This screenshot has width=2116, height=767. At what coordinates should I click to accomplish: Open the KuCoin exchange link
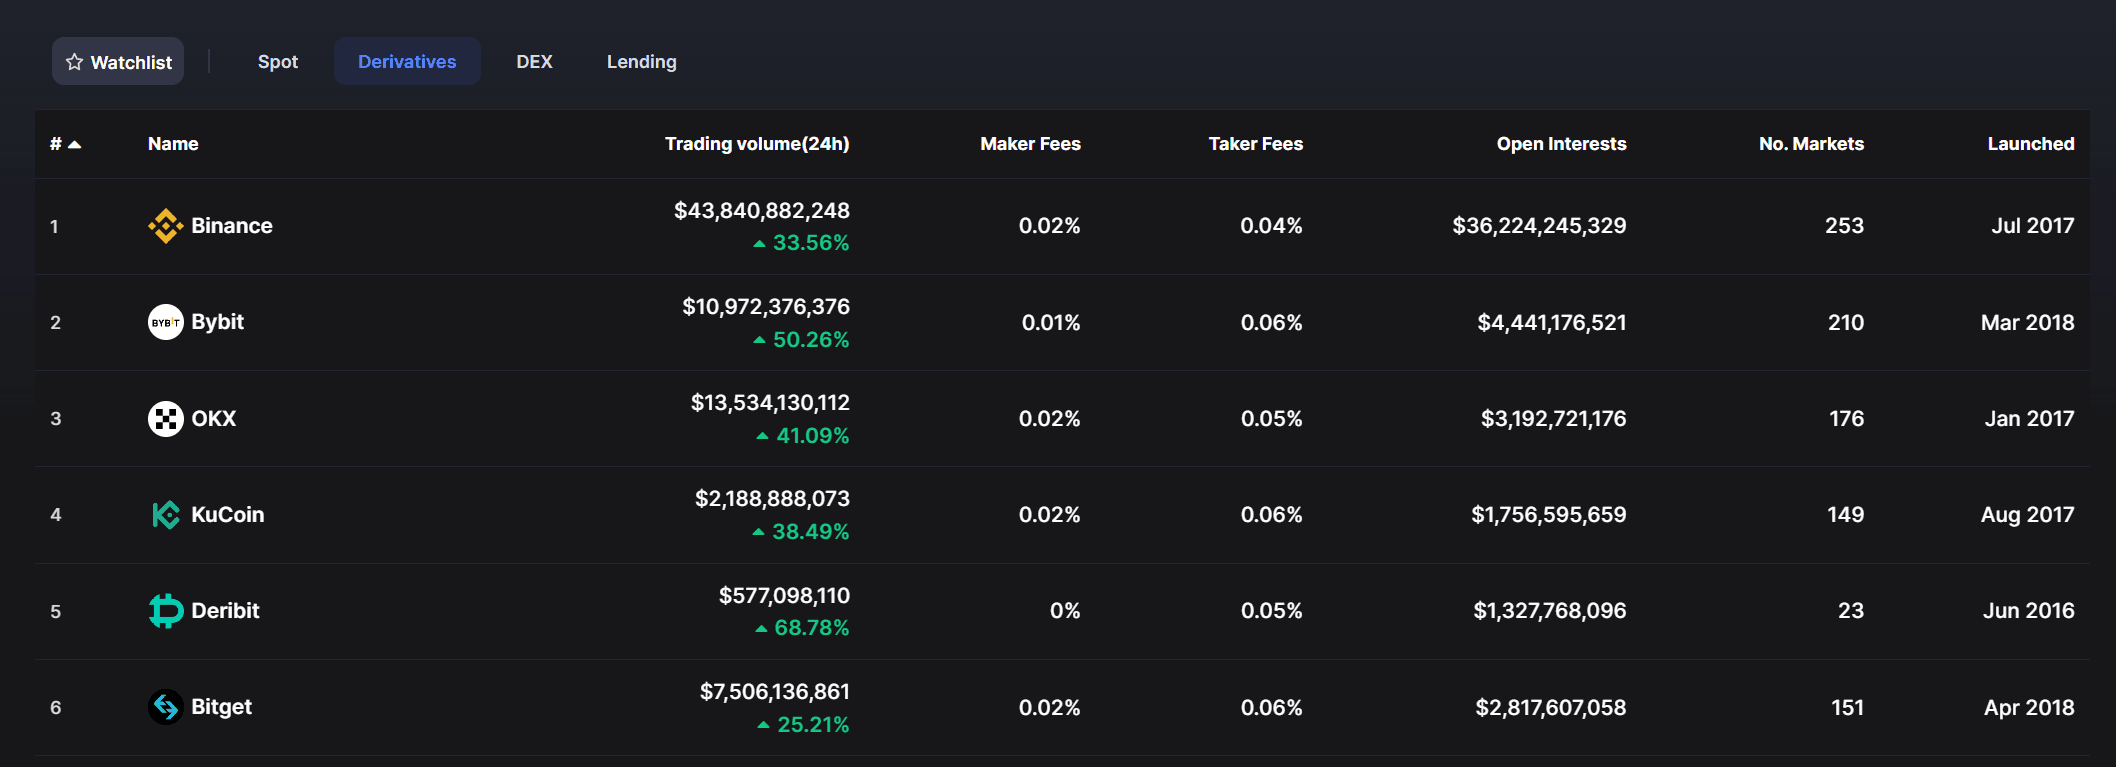tap(228, 515)
